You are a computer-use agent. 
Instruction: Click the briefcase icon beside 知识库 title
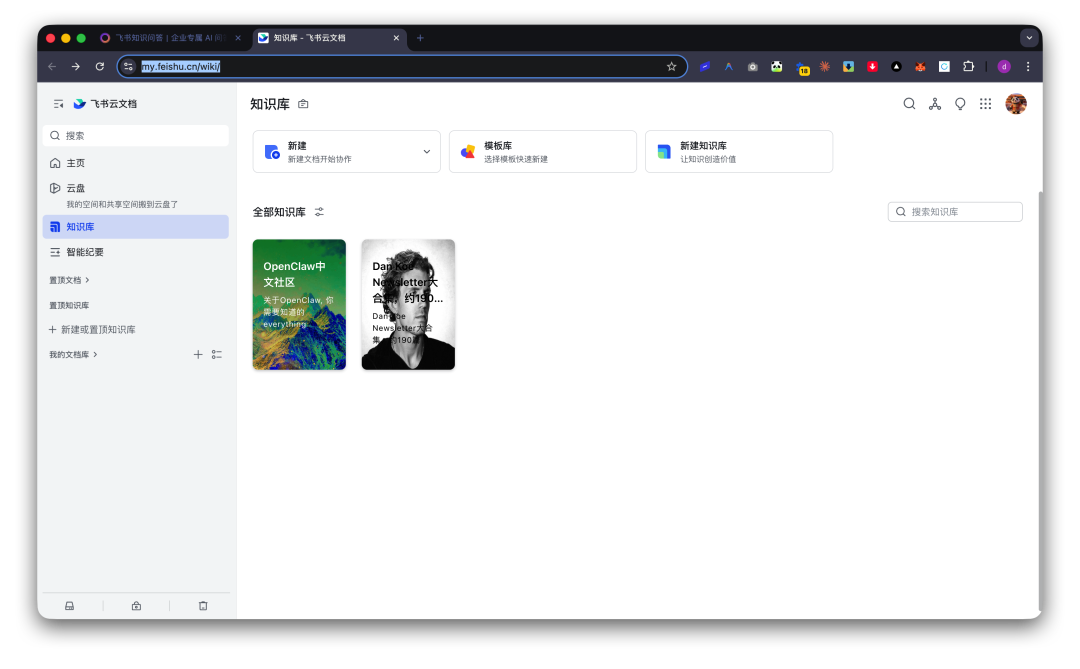[x=303, y=104]
